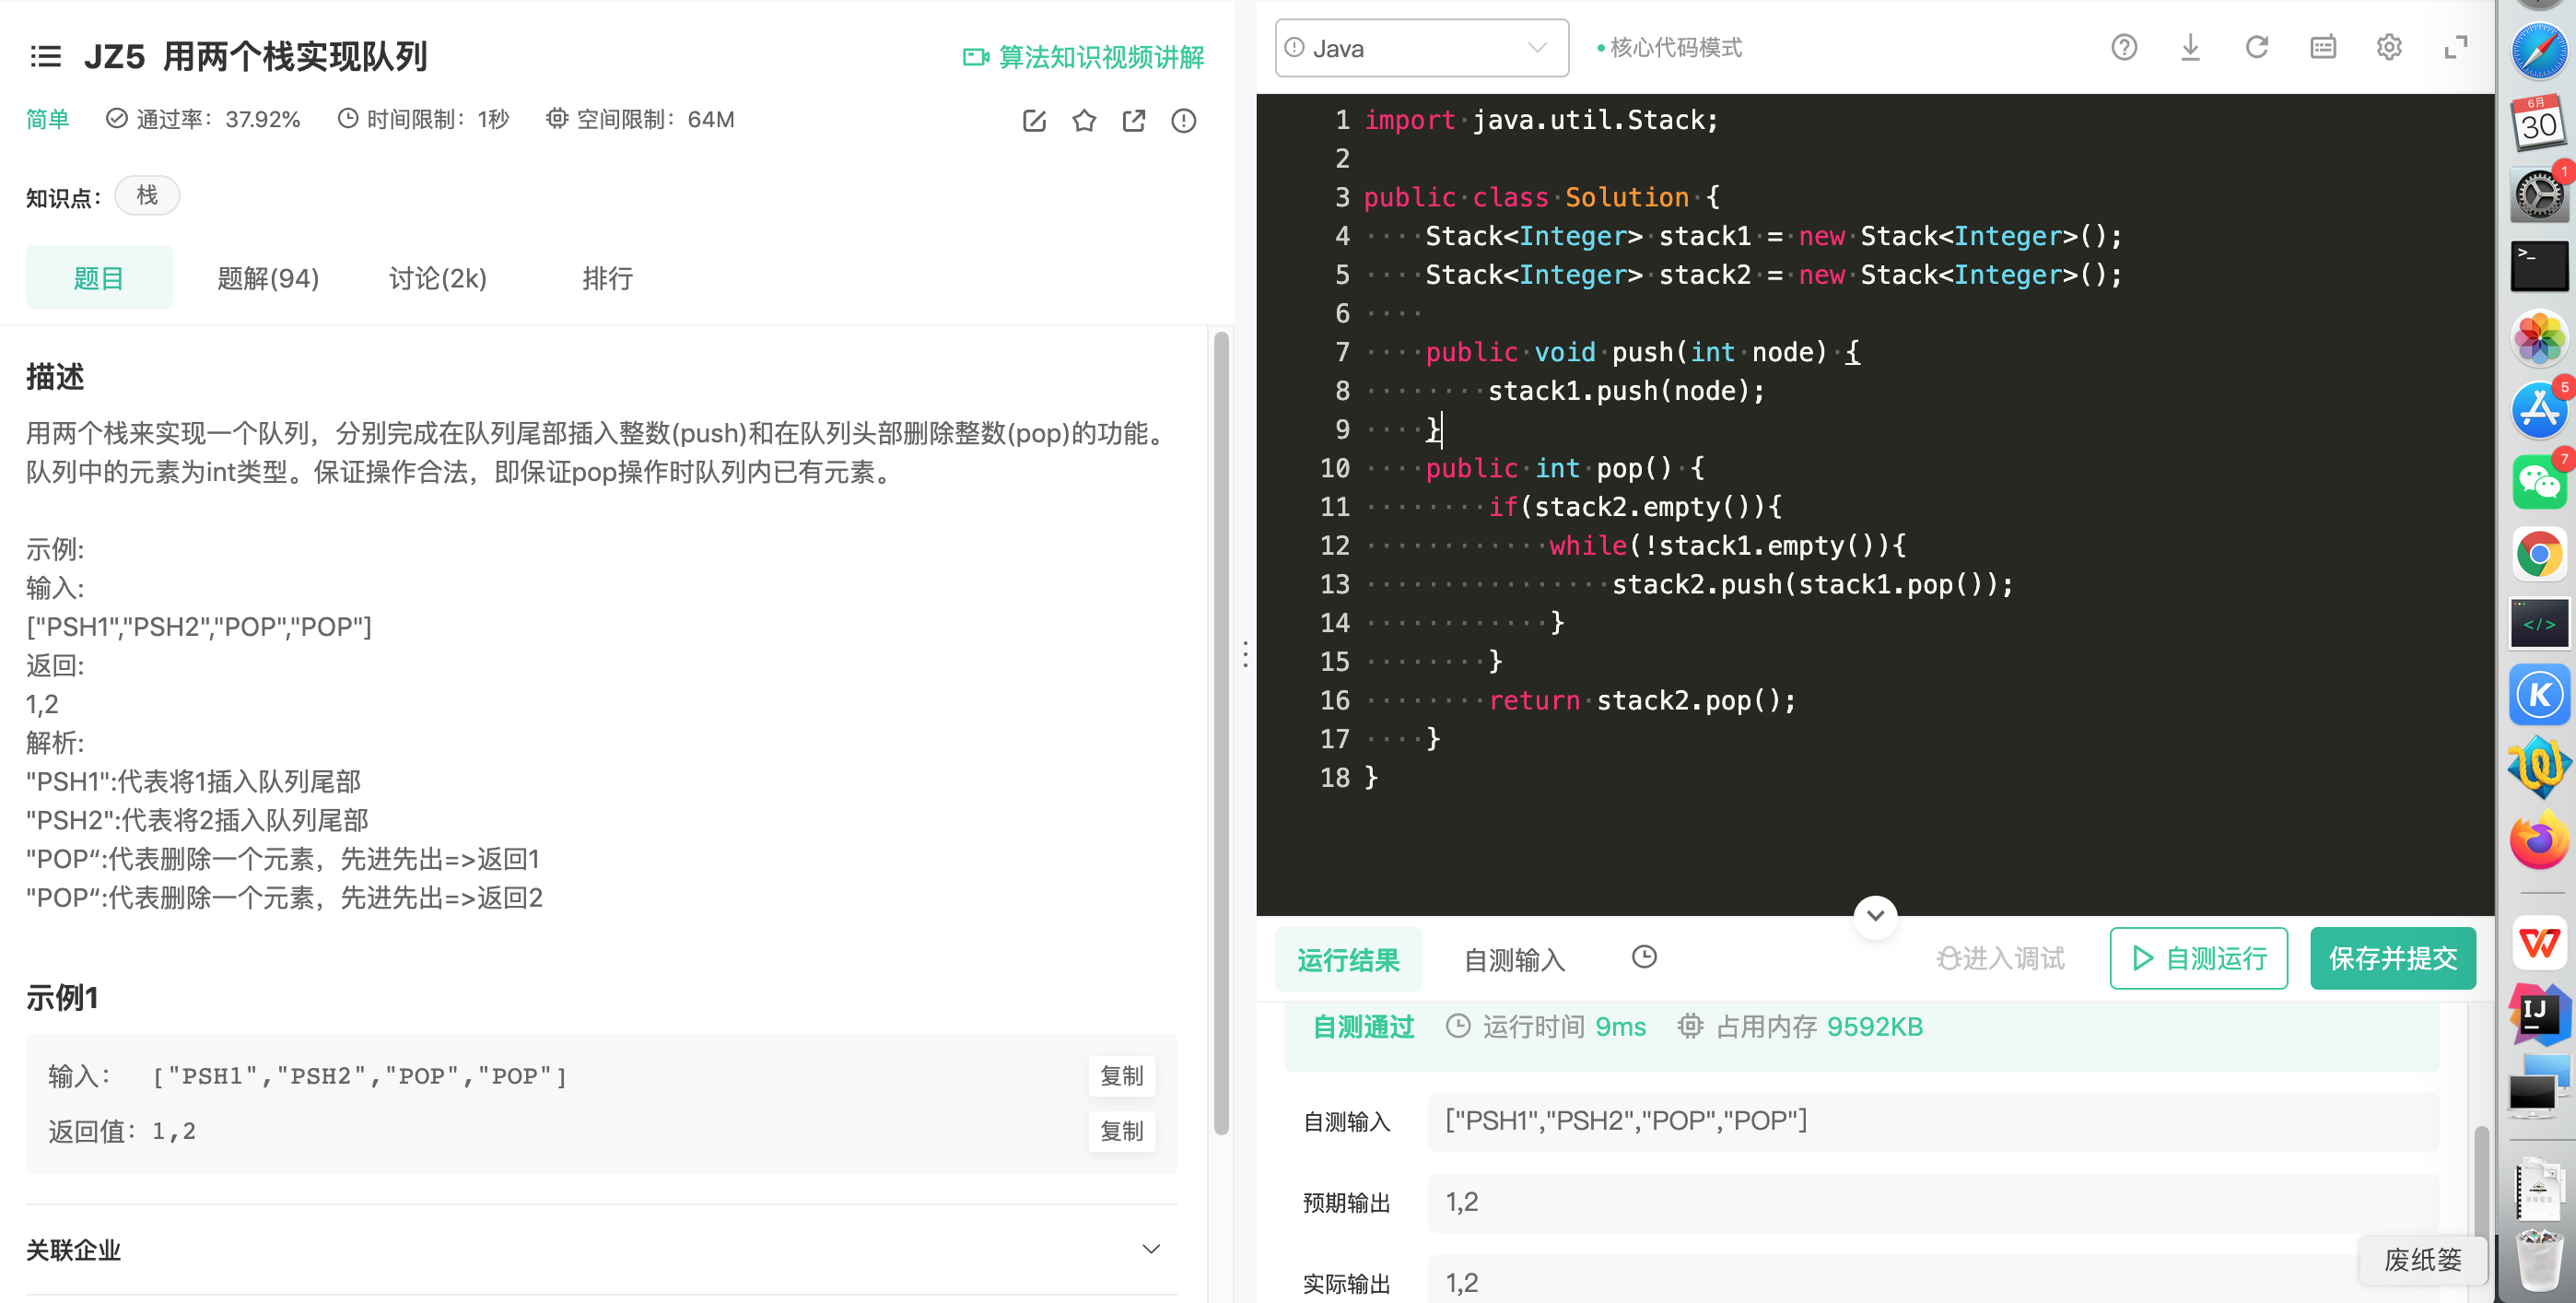Click the 运行时间 9ms result
Image resolution: width=2576 pixels, height=1303 pixels.
click(1546, 1027)
